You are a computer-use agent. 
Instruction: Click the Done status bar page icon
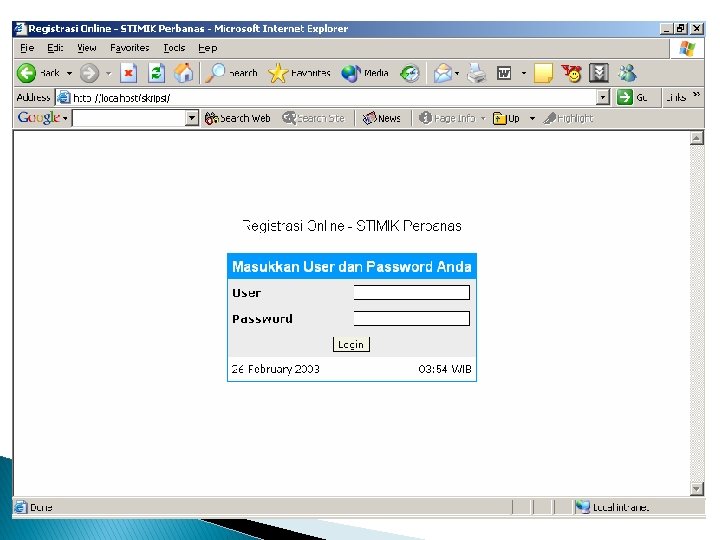(20, 507)
